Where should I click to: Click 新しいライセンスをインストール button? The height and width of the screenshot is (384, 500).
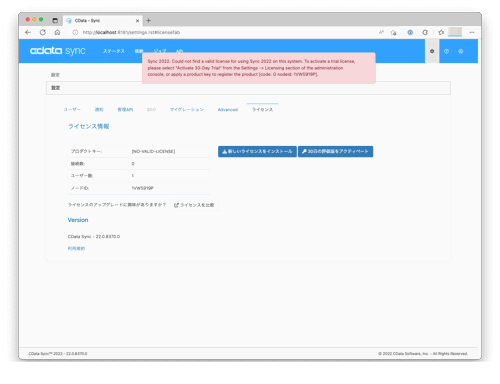[x=257, y=152]
